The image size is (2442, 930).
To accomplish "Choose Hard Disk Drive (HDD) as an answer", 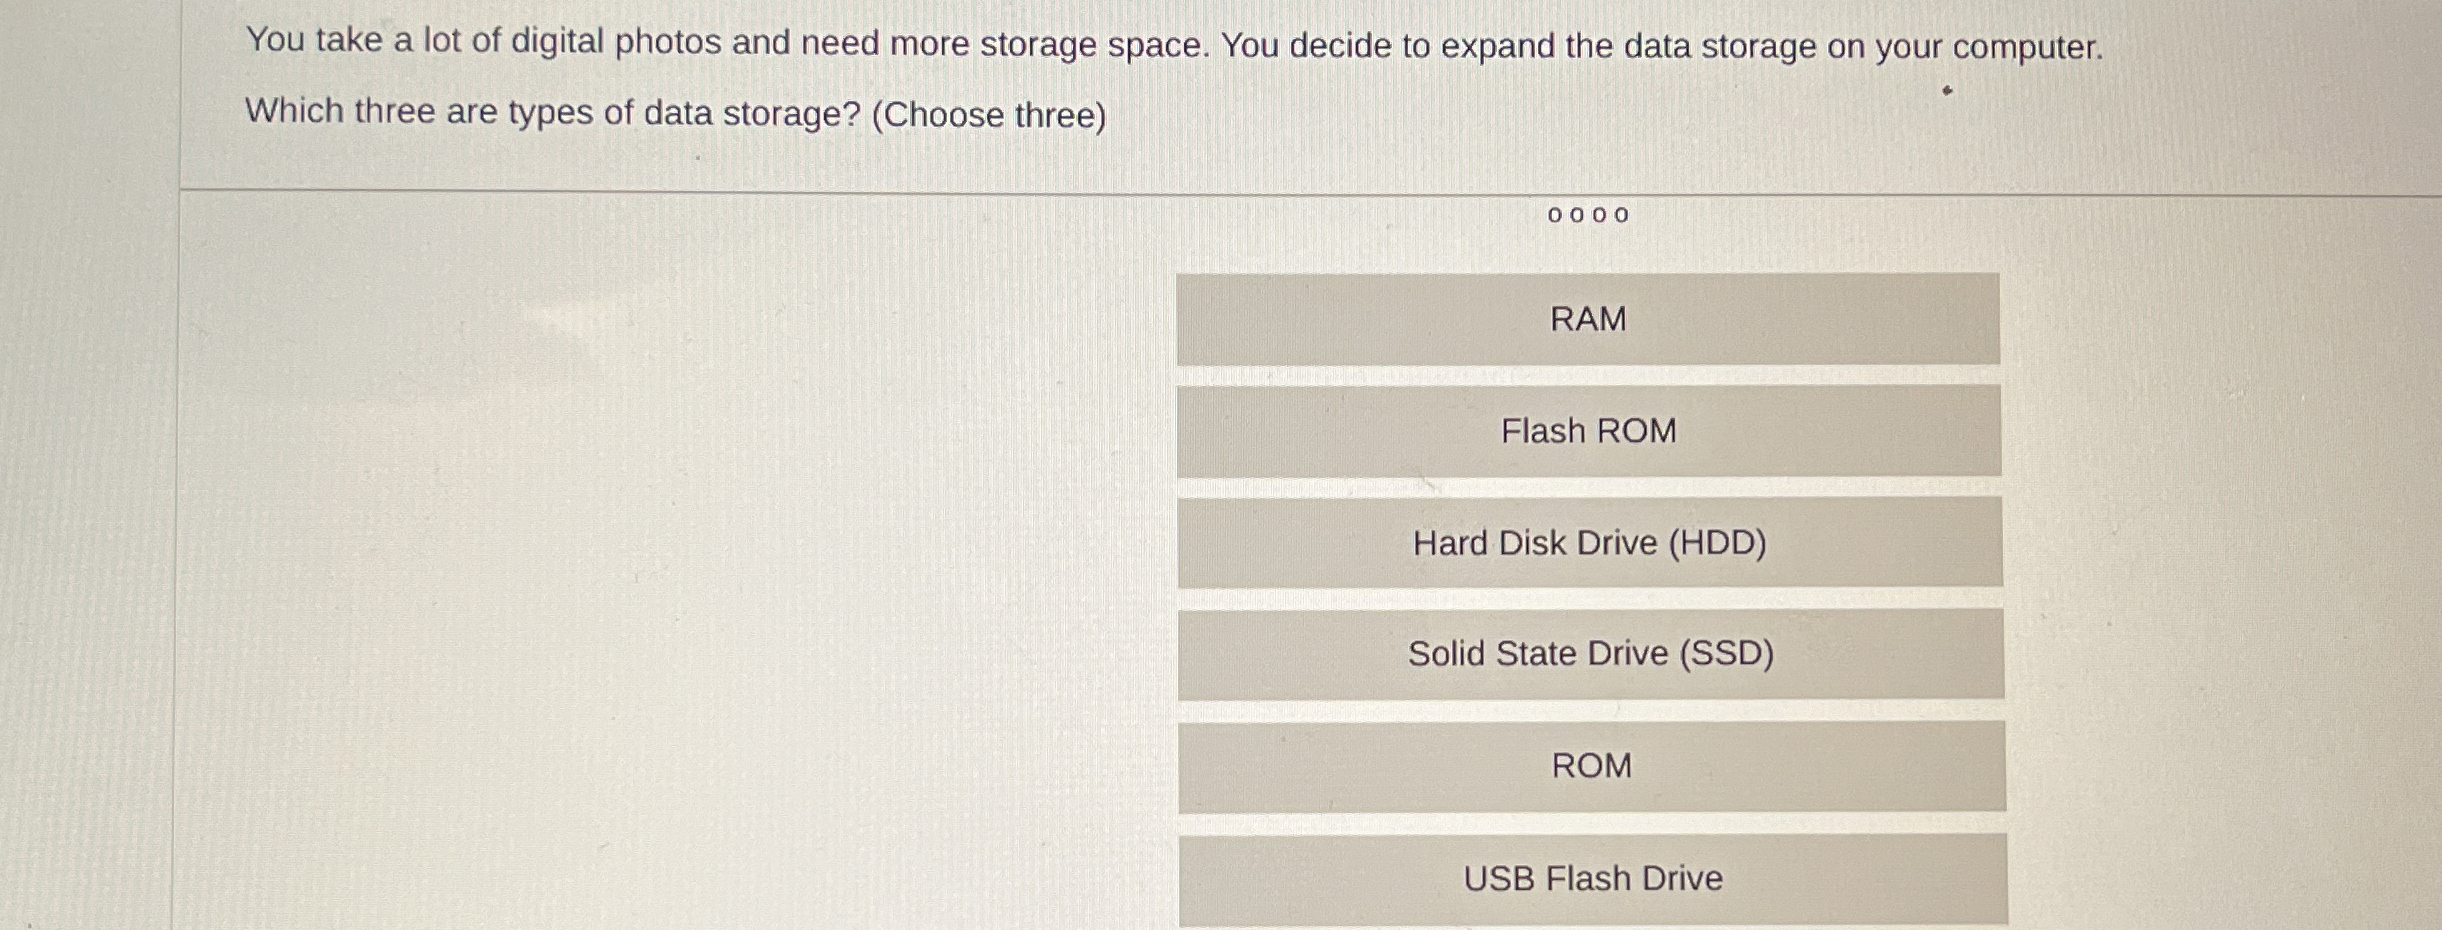I will 1588,543.
